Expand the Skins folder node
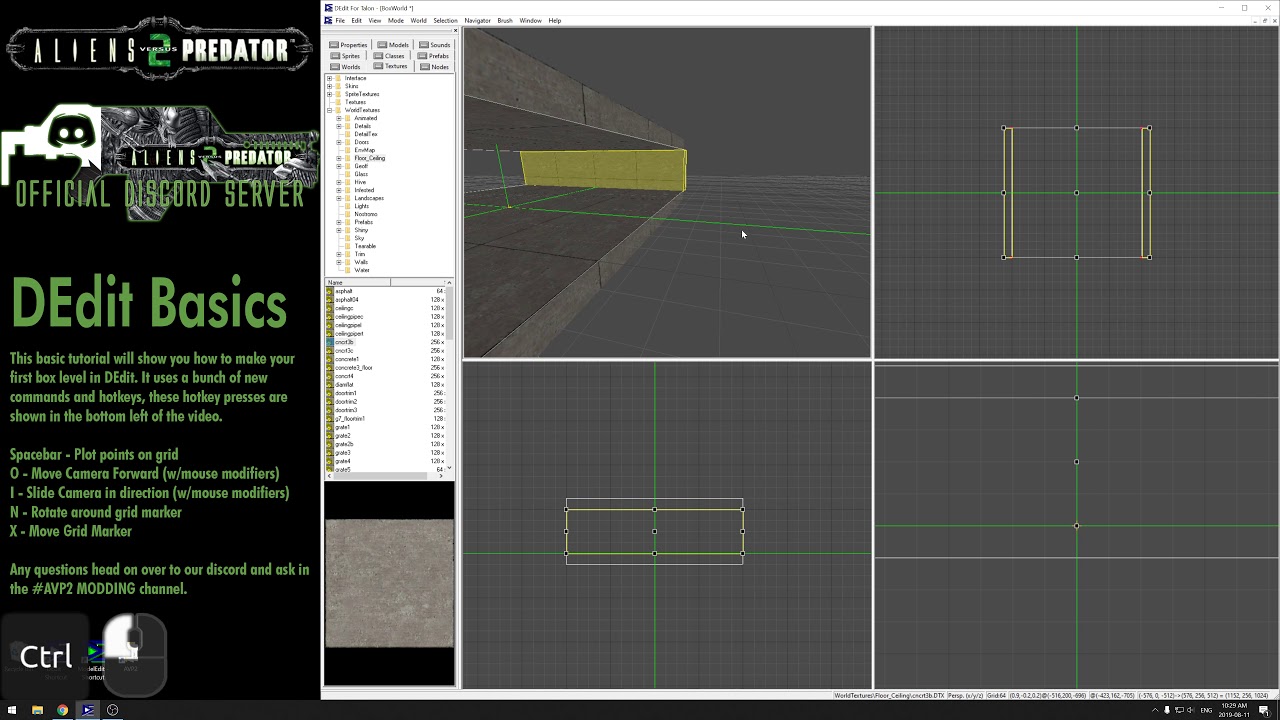This screenshot has height=720, width=1280. pos(329,86)
